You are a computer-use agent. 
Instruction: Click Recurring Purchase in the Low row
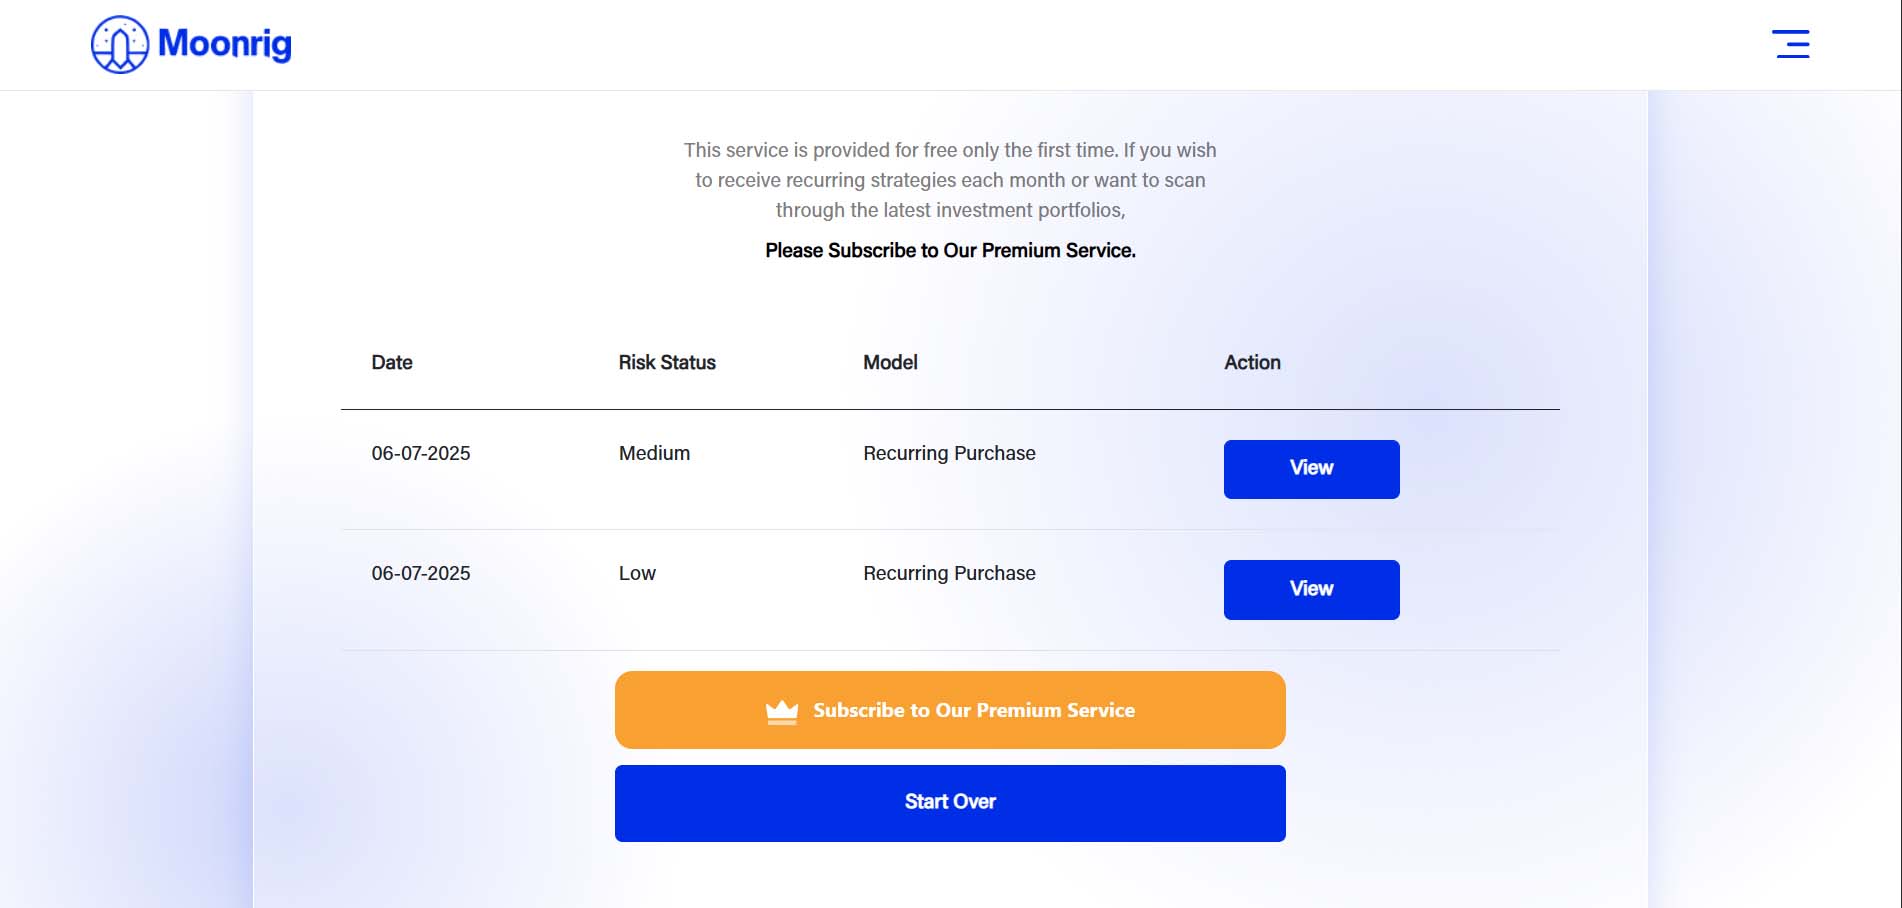tap(949, 573)
